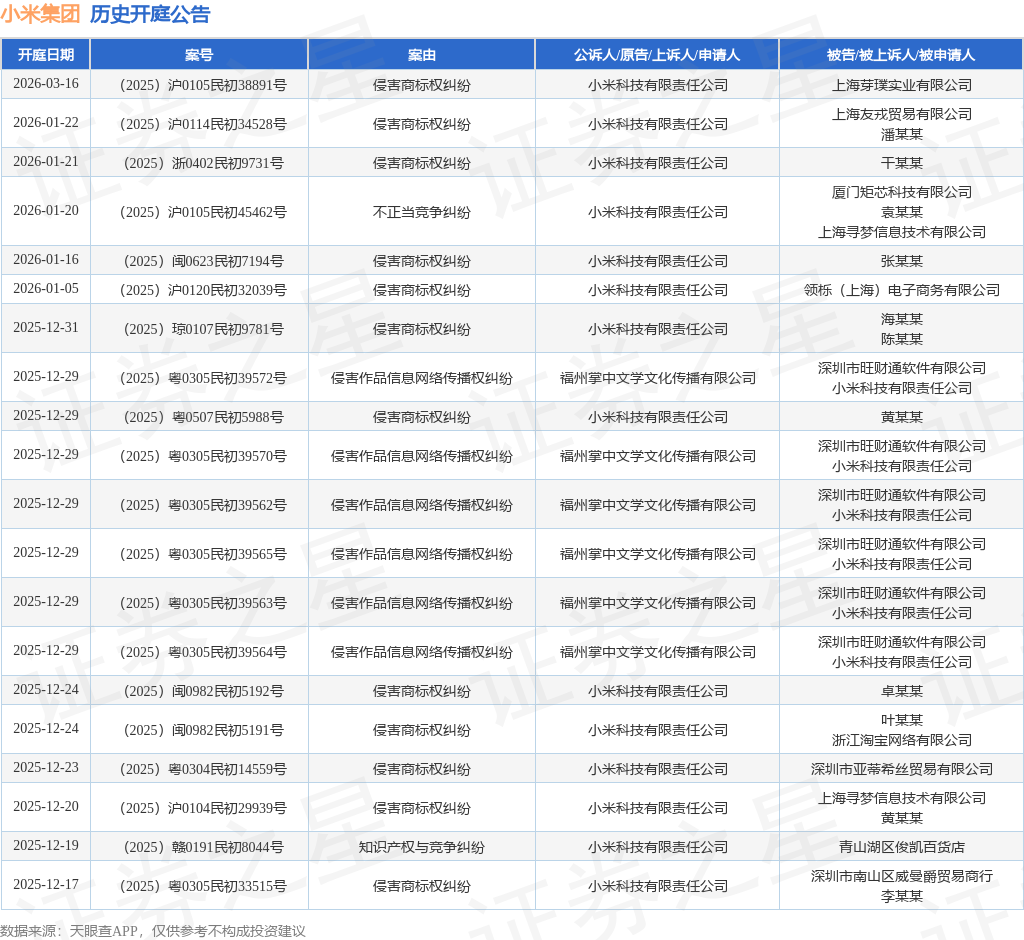Select date cell 2026-01-22
The image size is (1024, 940).
pyautogui.click(x=46, y=123)
